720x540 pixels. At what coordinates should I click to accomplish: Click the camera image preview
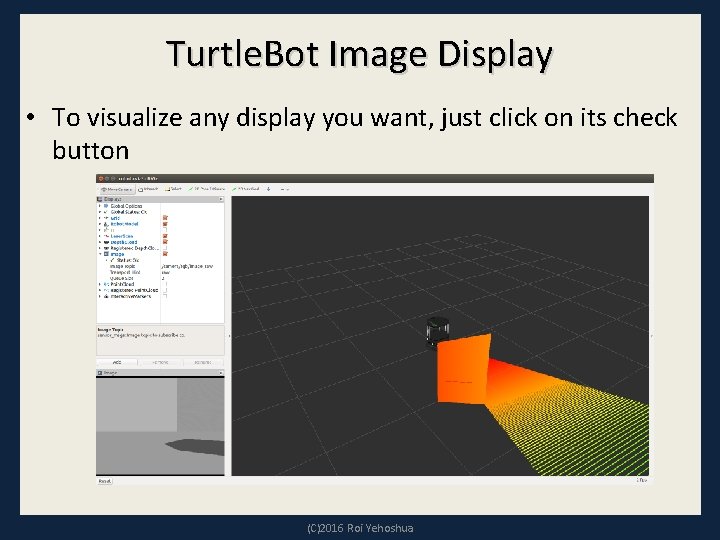(160, 426)
